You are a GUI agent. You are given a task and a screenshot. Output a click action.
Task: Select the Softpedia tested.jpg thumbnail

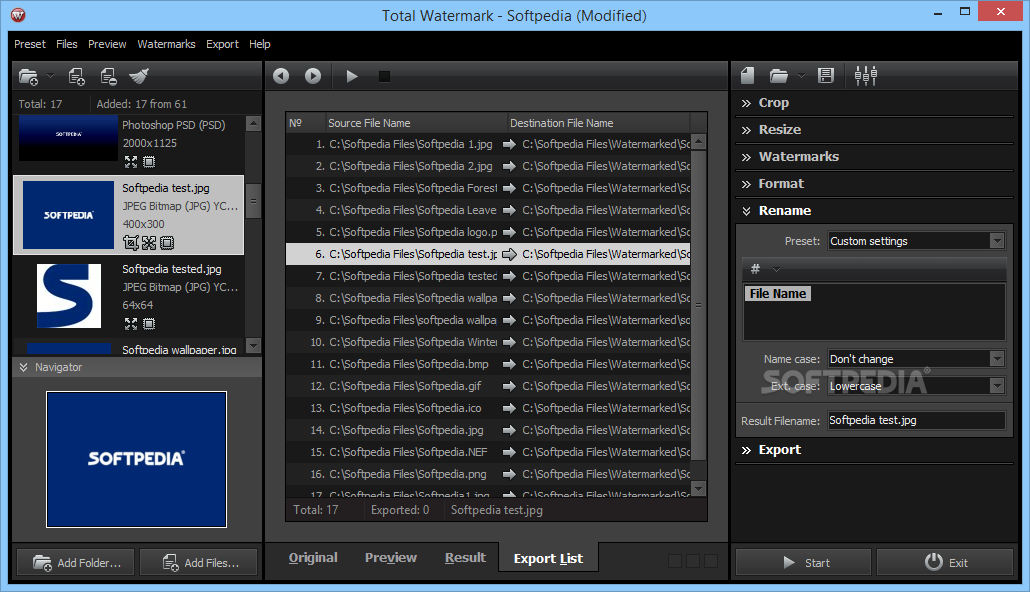69,296
